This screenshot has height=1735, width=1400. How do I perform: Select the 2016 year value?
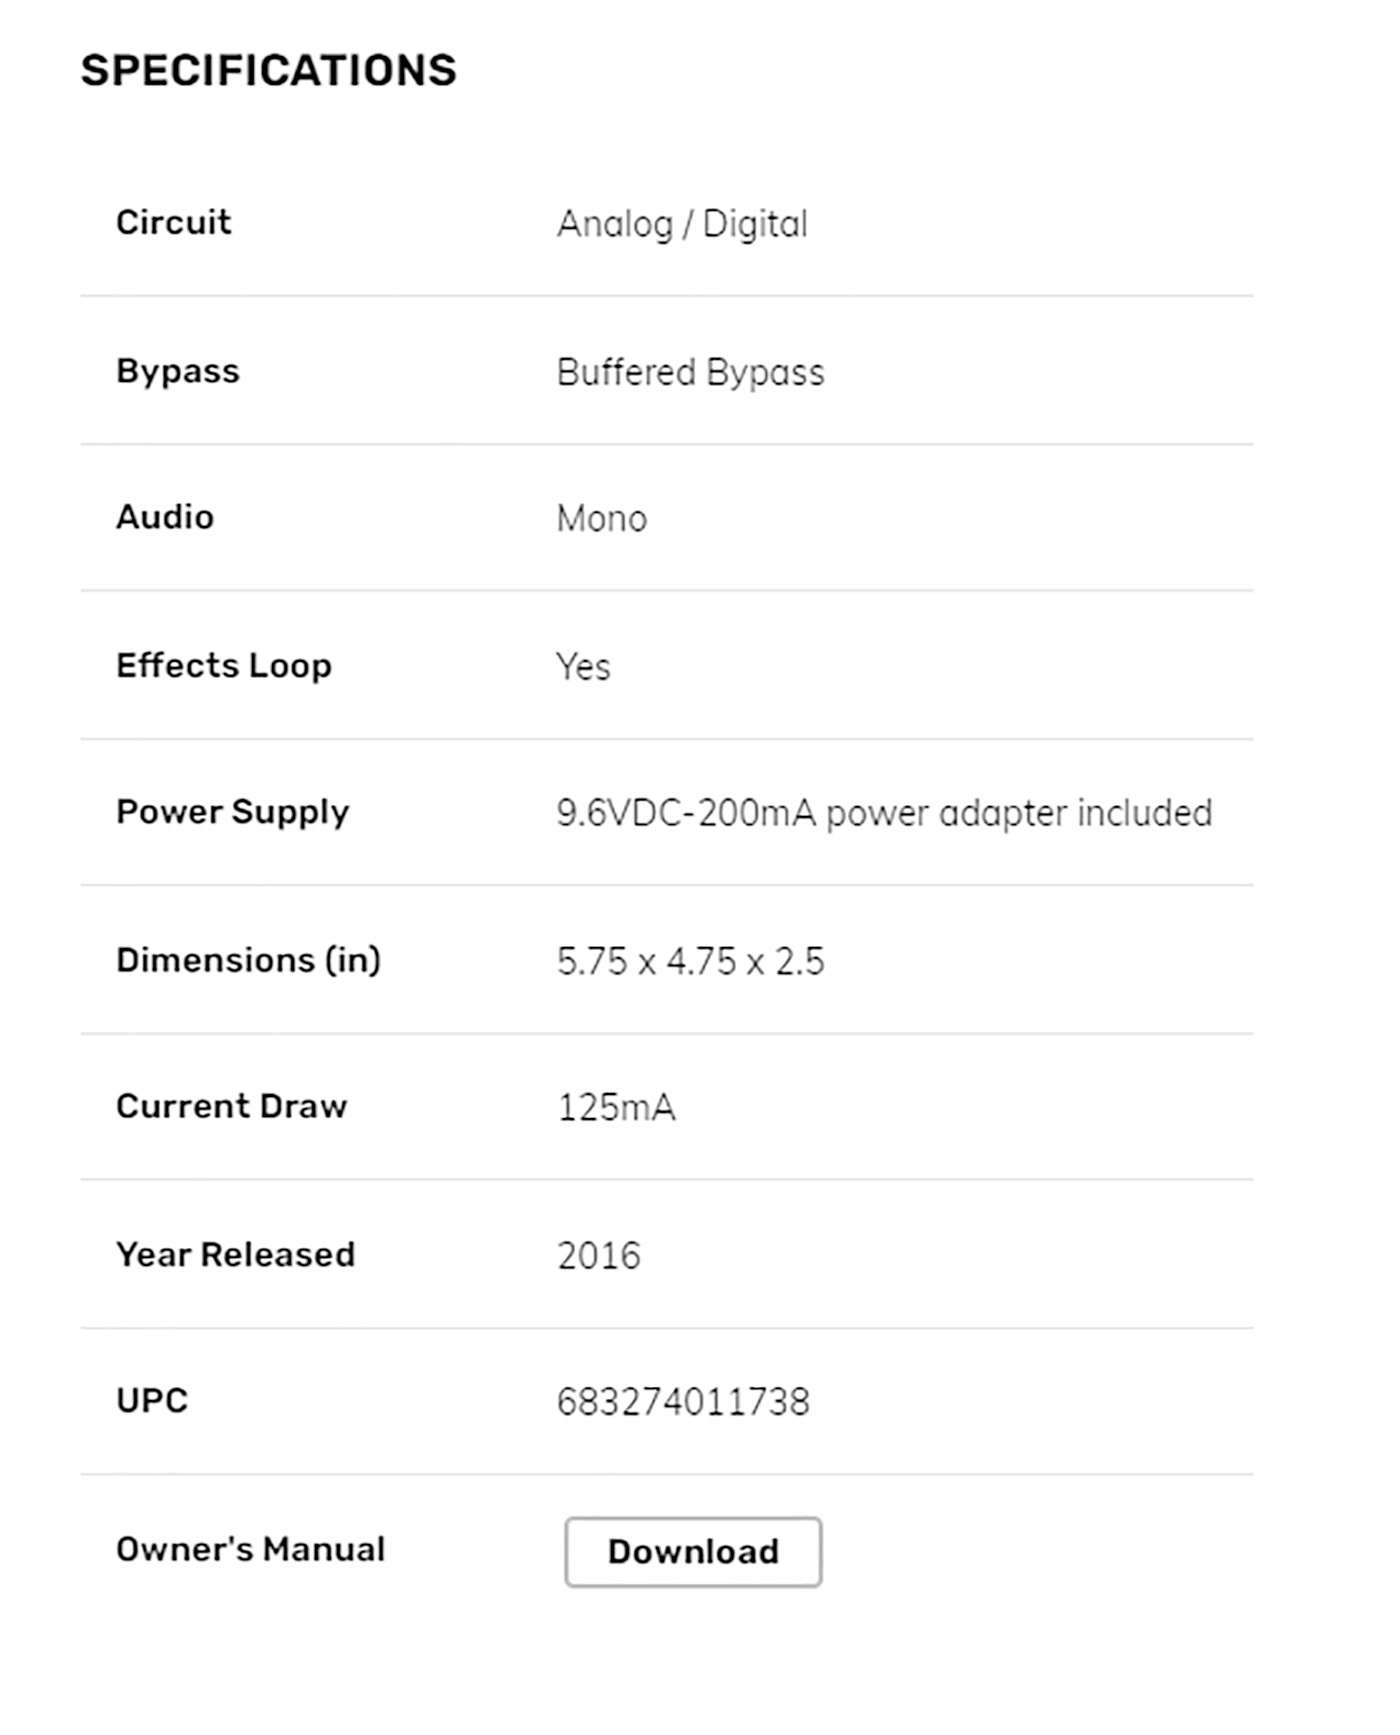coord(599,1255)
